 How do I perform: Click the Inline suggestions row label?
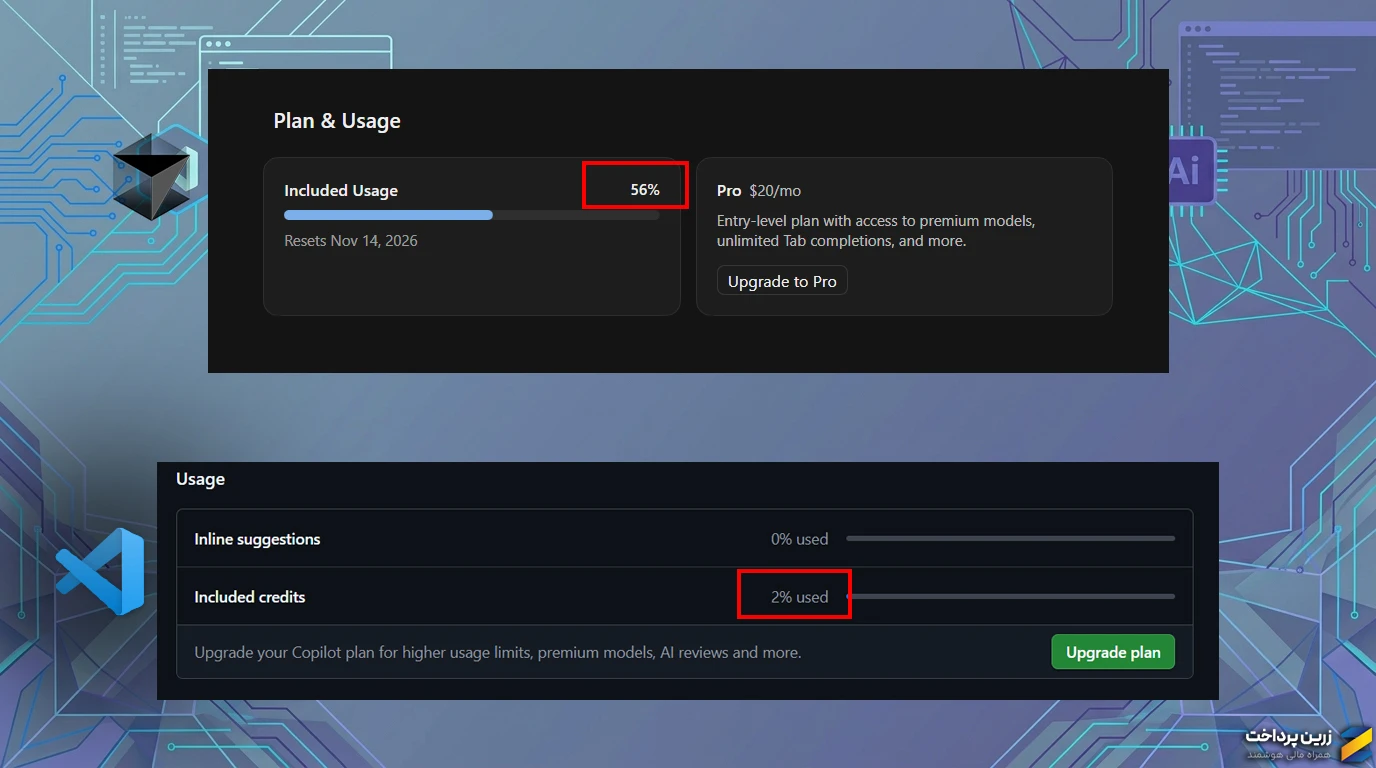(257, 539)
